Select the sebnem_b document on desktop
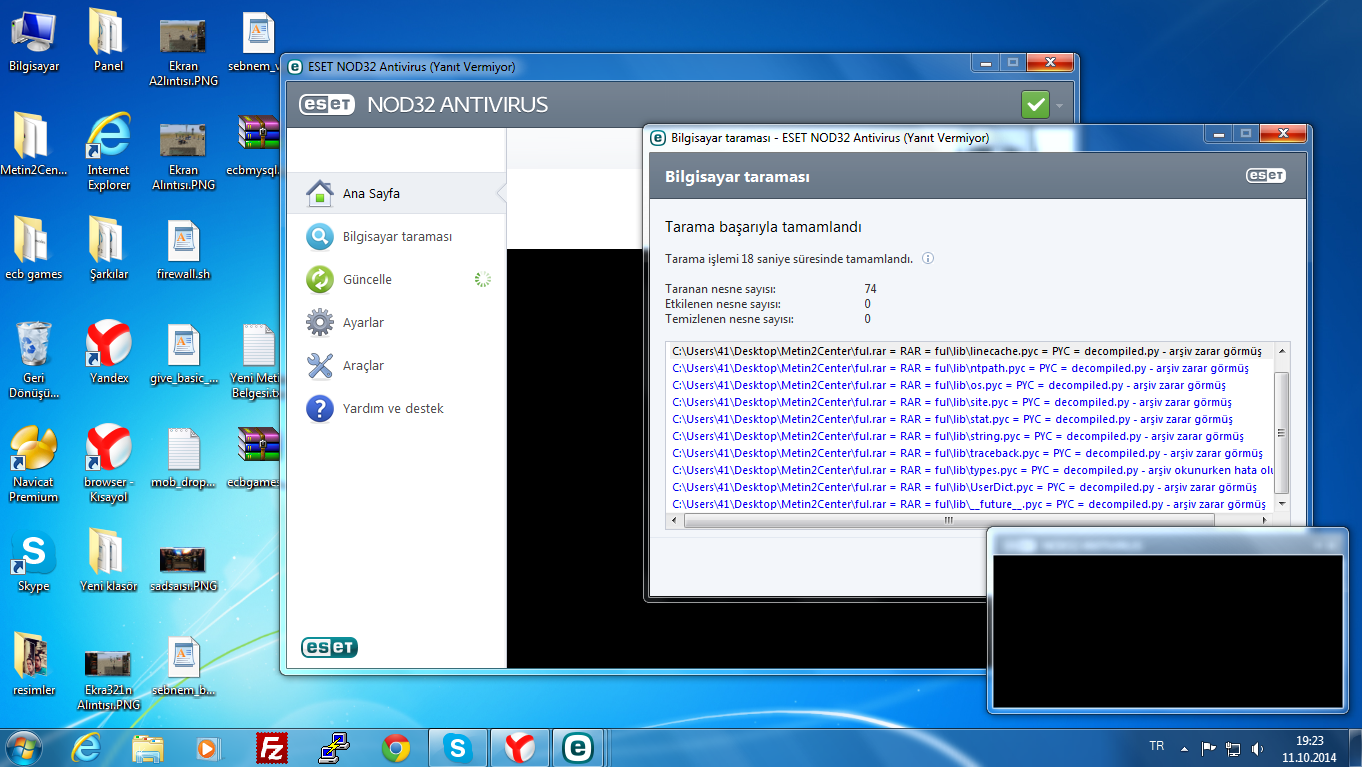This screenshot has width=1362, height=767. click(183, 666)
